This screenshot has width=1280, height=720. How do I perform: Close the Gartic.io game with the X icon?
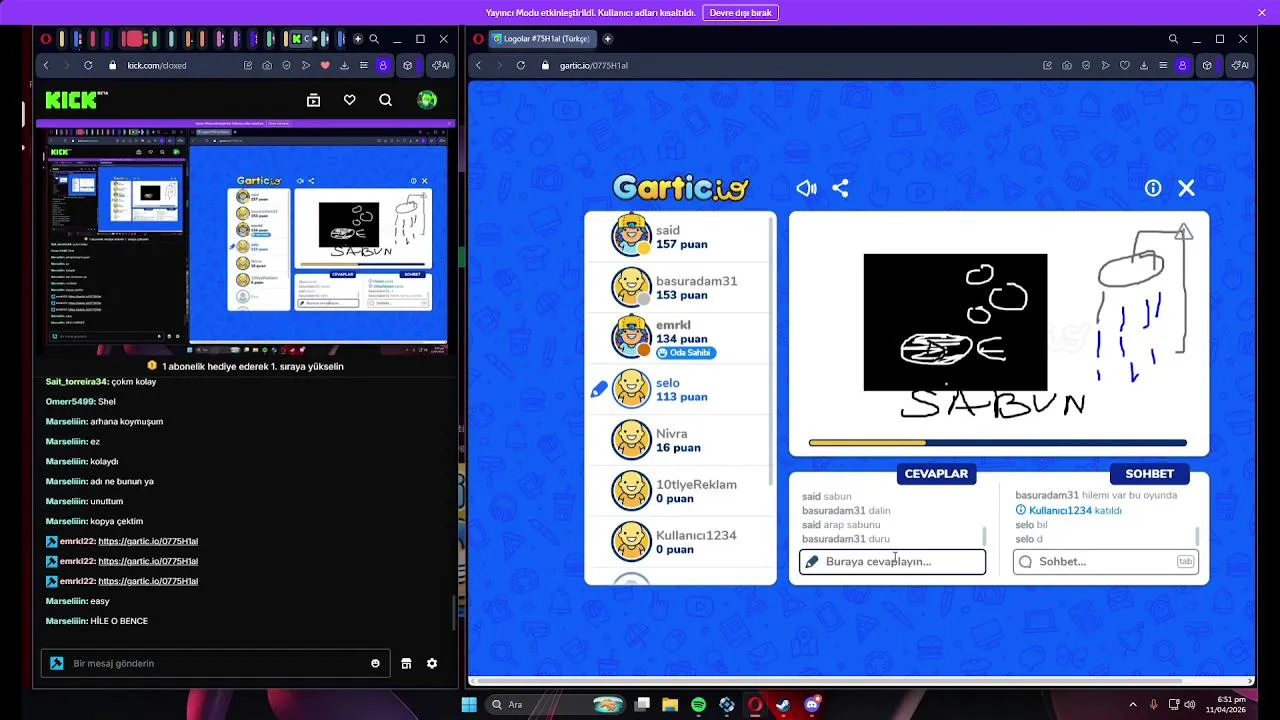(1186, 188)
